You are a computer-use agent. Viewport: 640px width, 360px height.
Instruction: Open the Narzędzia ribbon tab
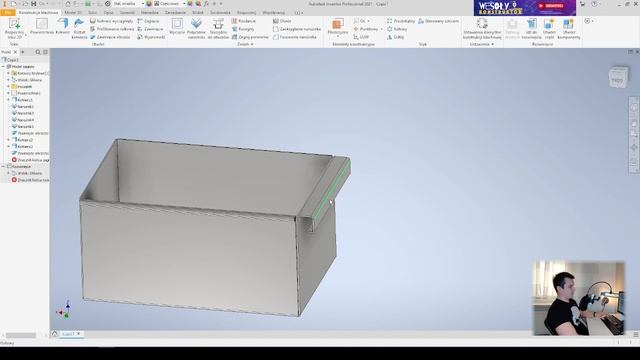point(149,13)
